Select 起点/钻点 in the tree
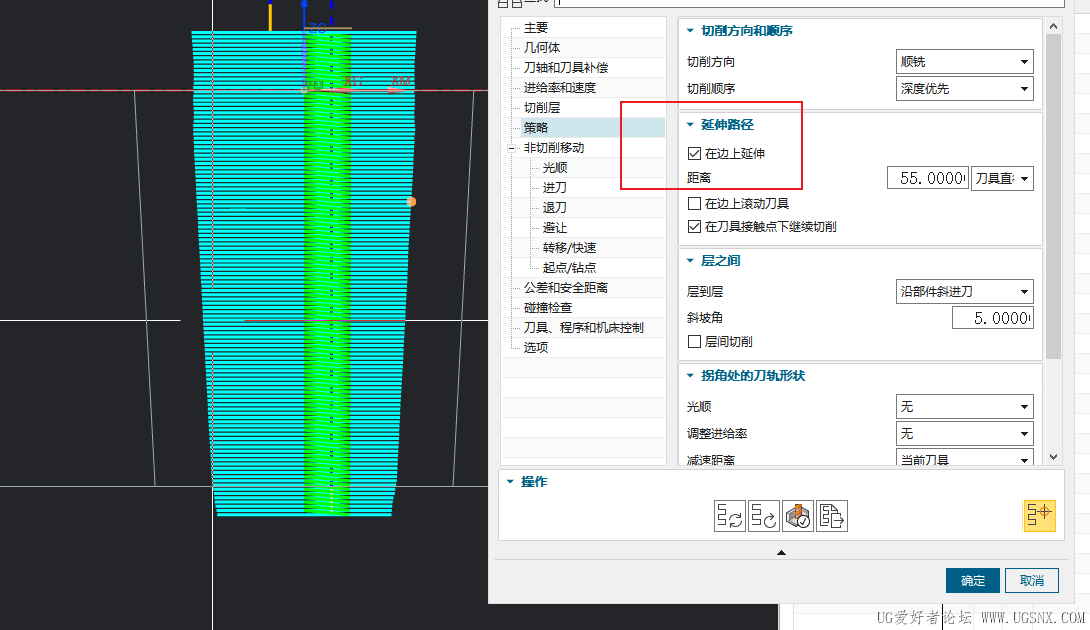This screenshot has height=630, width=1090. pyautogui.click(x=569, y=268)
